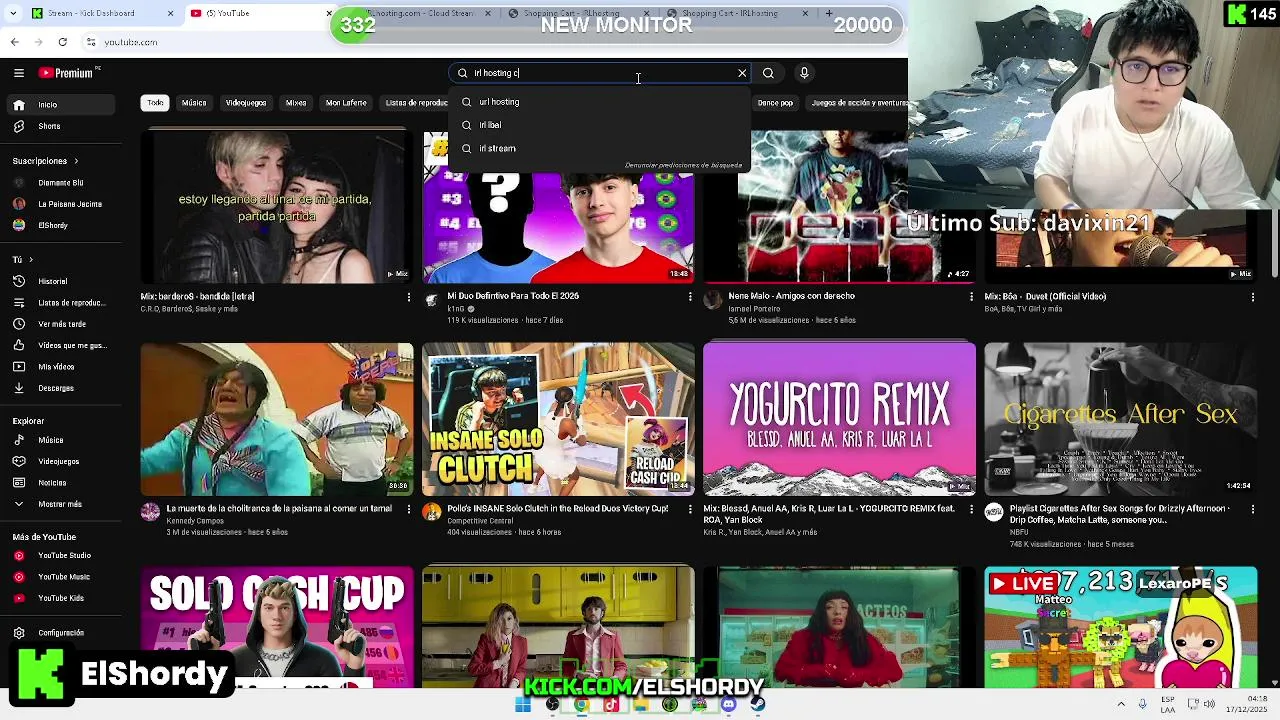
Task: Switch to 'Stream - Kick Dashboard' browser tab
Action: [103, 13]
